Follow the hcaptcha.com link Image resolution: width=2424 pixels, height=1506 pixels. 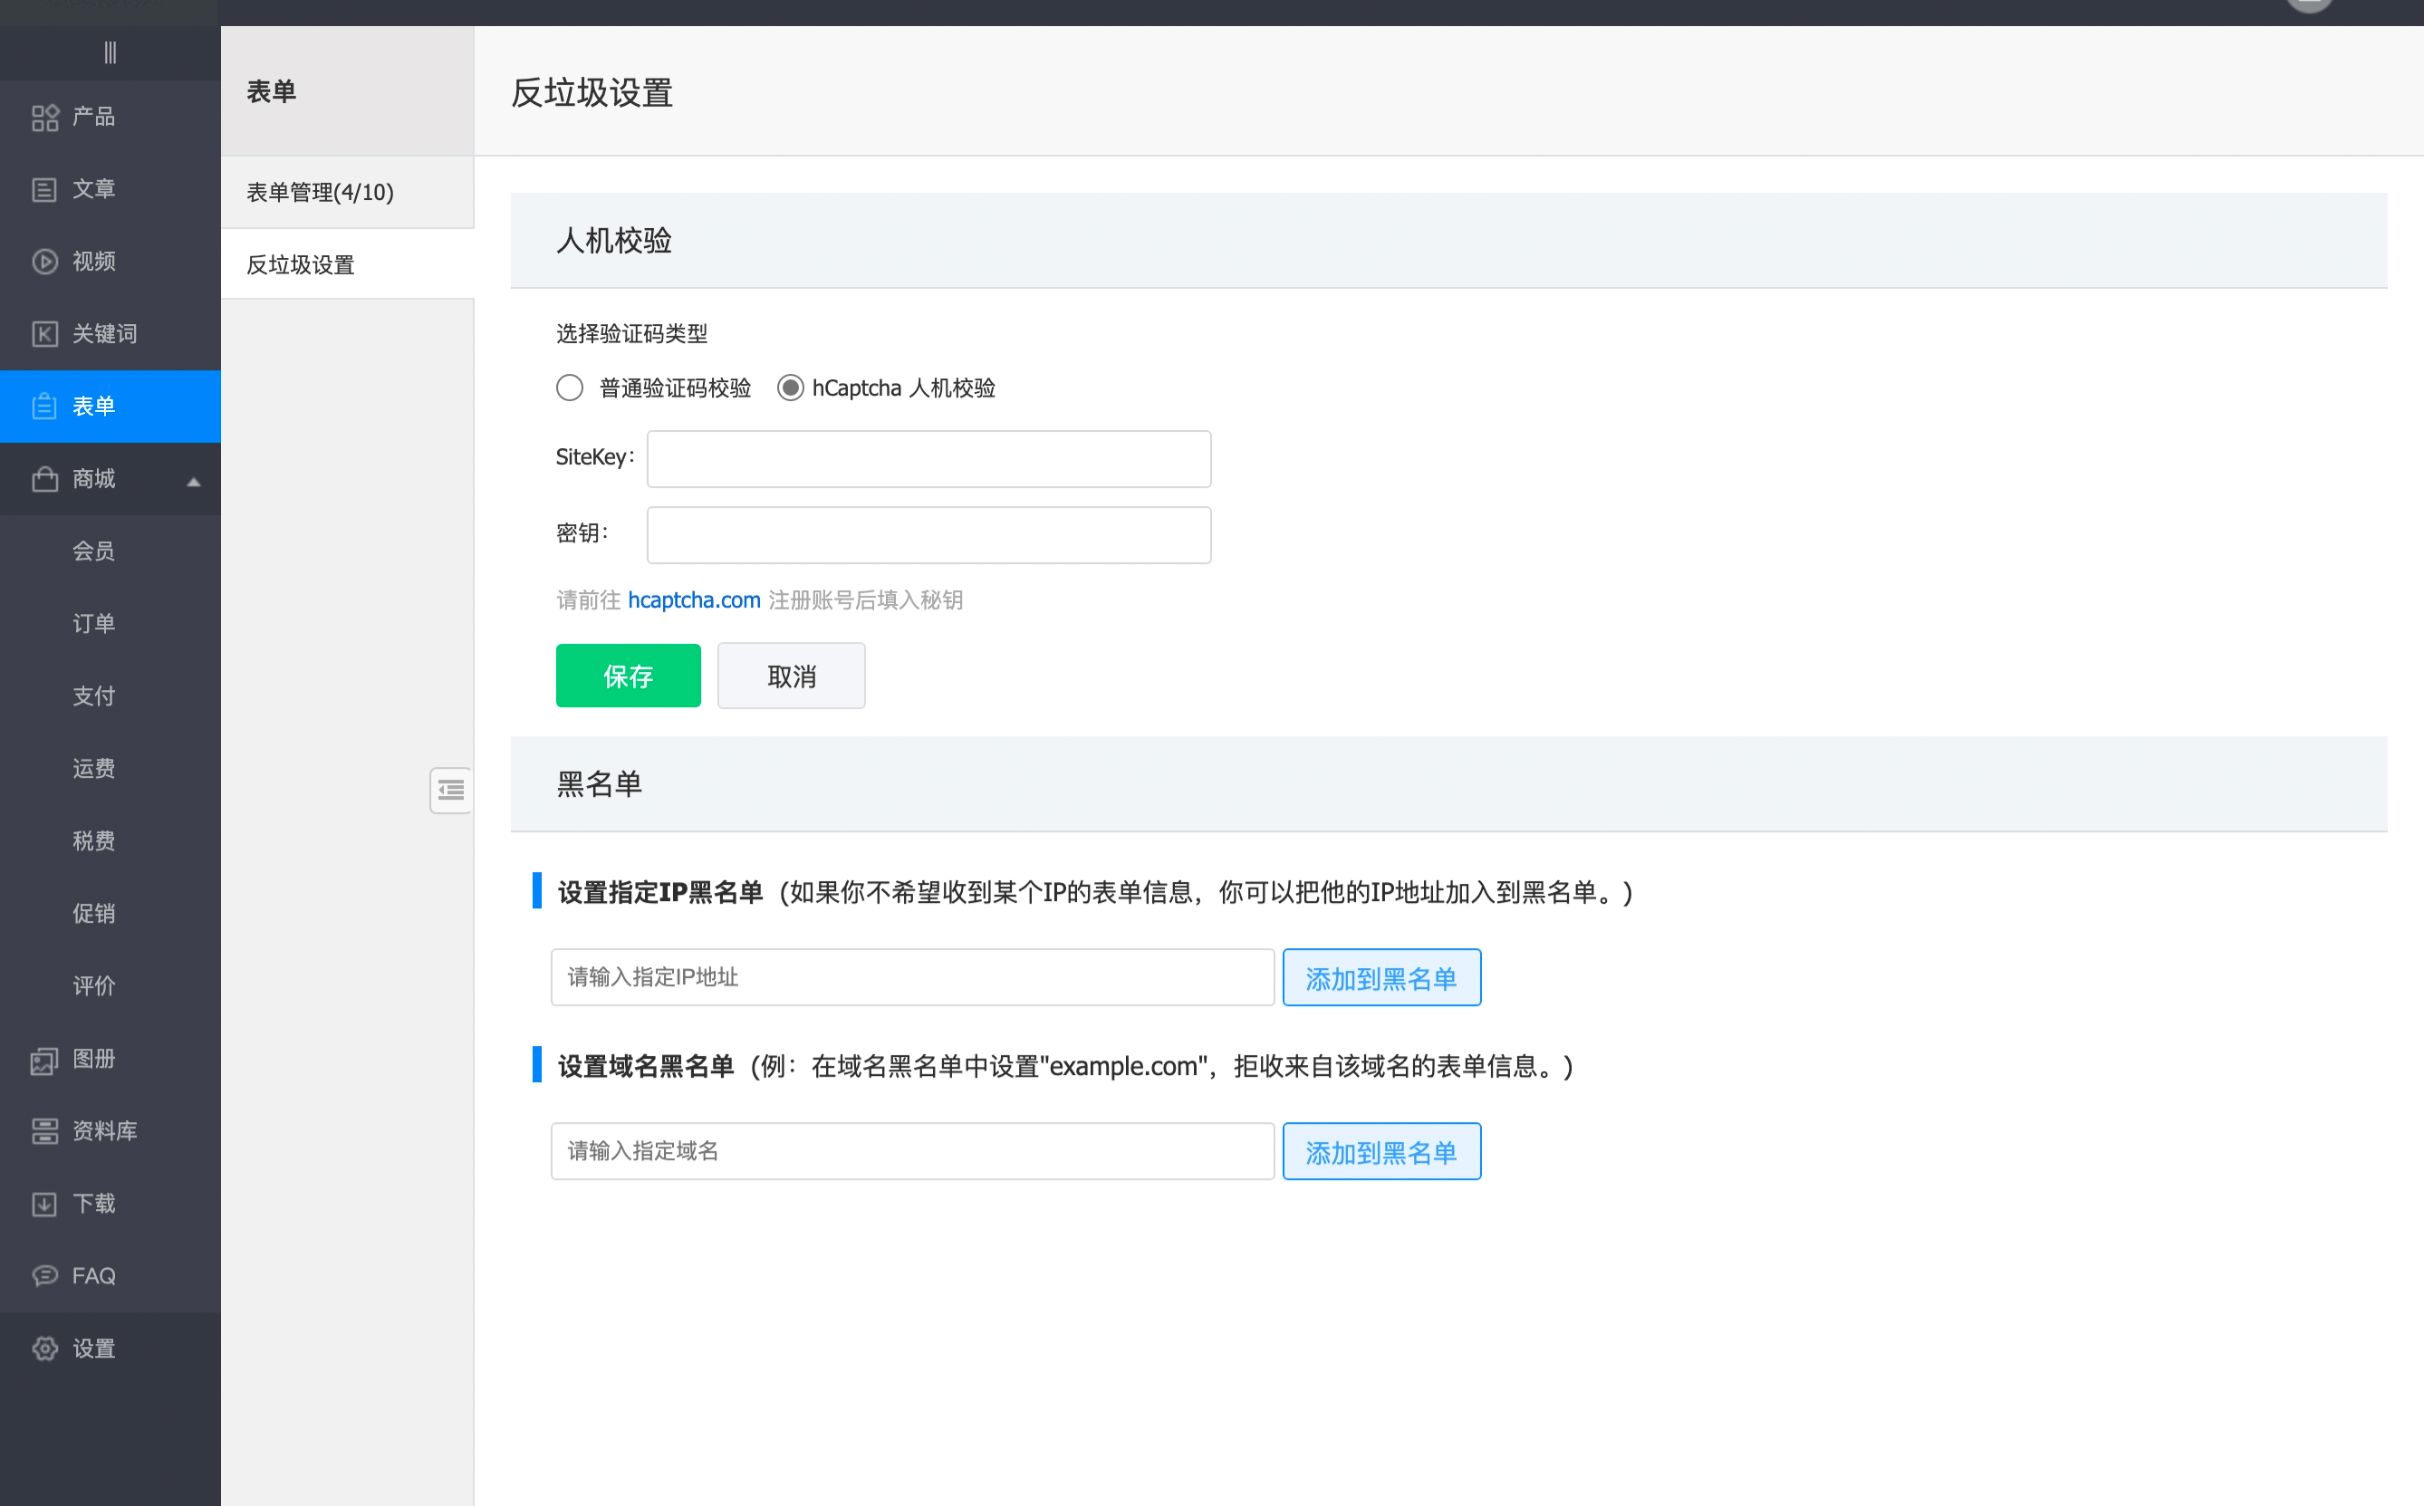[x=694, y=600]
